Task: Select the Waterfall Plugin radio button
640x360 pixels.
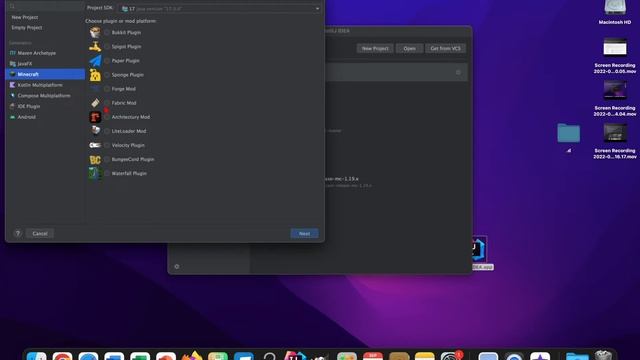Action: pyautogui.click(x=107, y=173)
